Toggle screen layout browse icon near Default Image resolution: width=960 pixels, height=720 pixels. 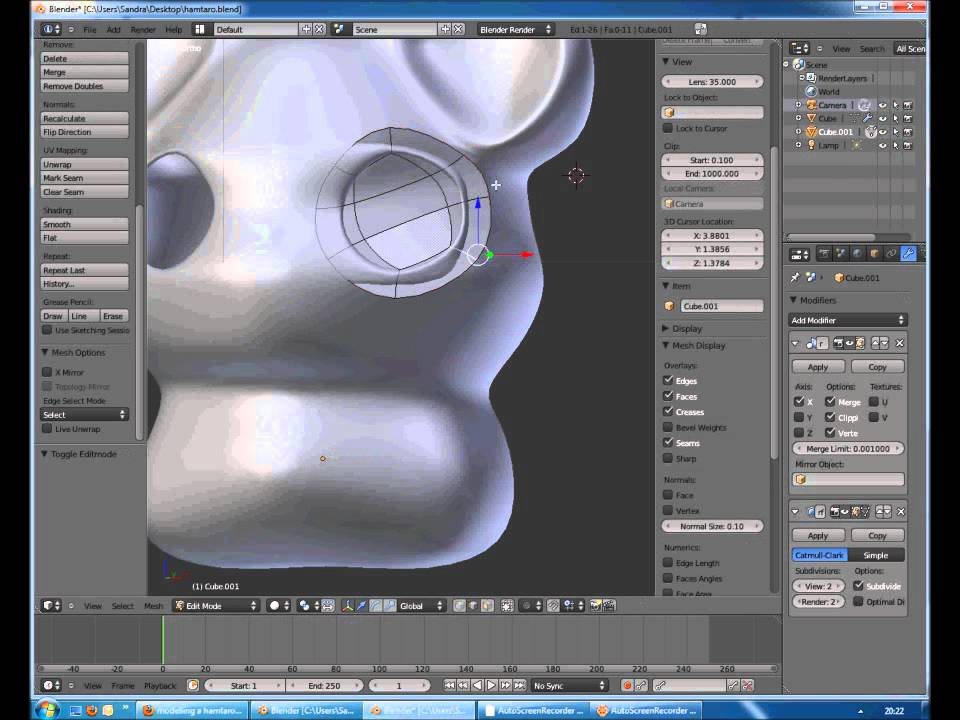click(x=200, y=29)
